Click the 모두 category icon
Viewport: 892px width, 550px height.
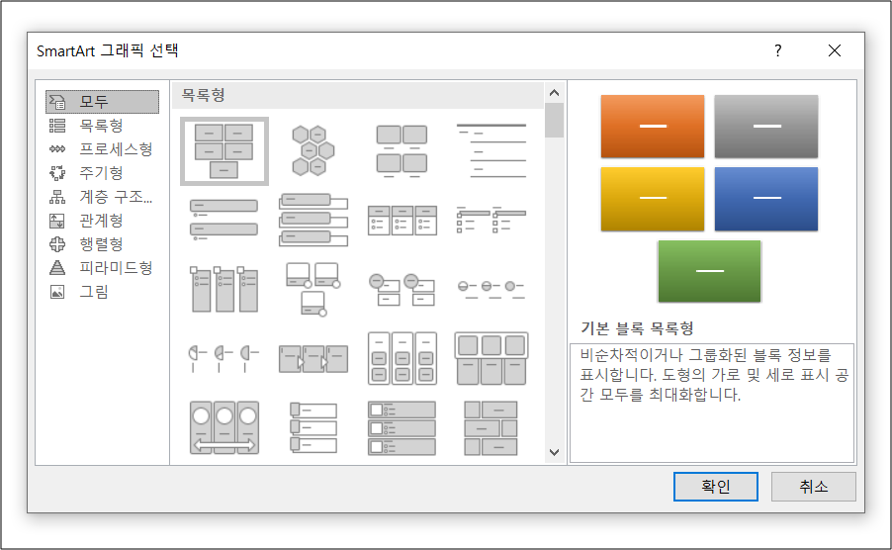tap(57, 102)
